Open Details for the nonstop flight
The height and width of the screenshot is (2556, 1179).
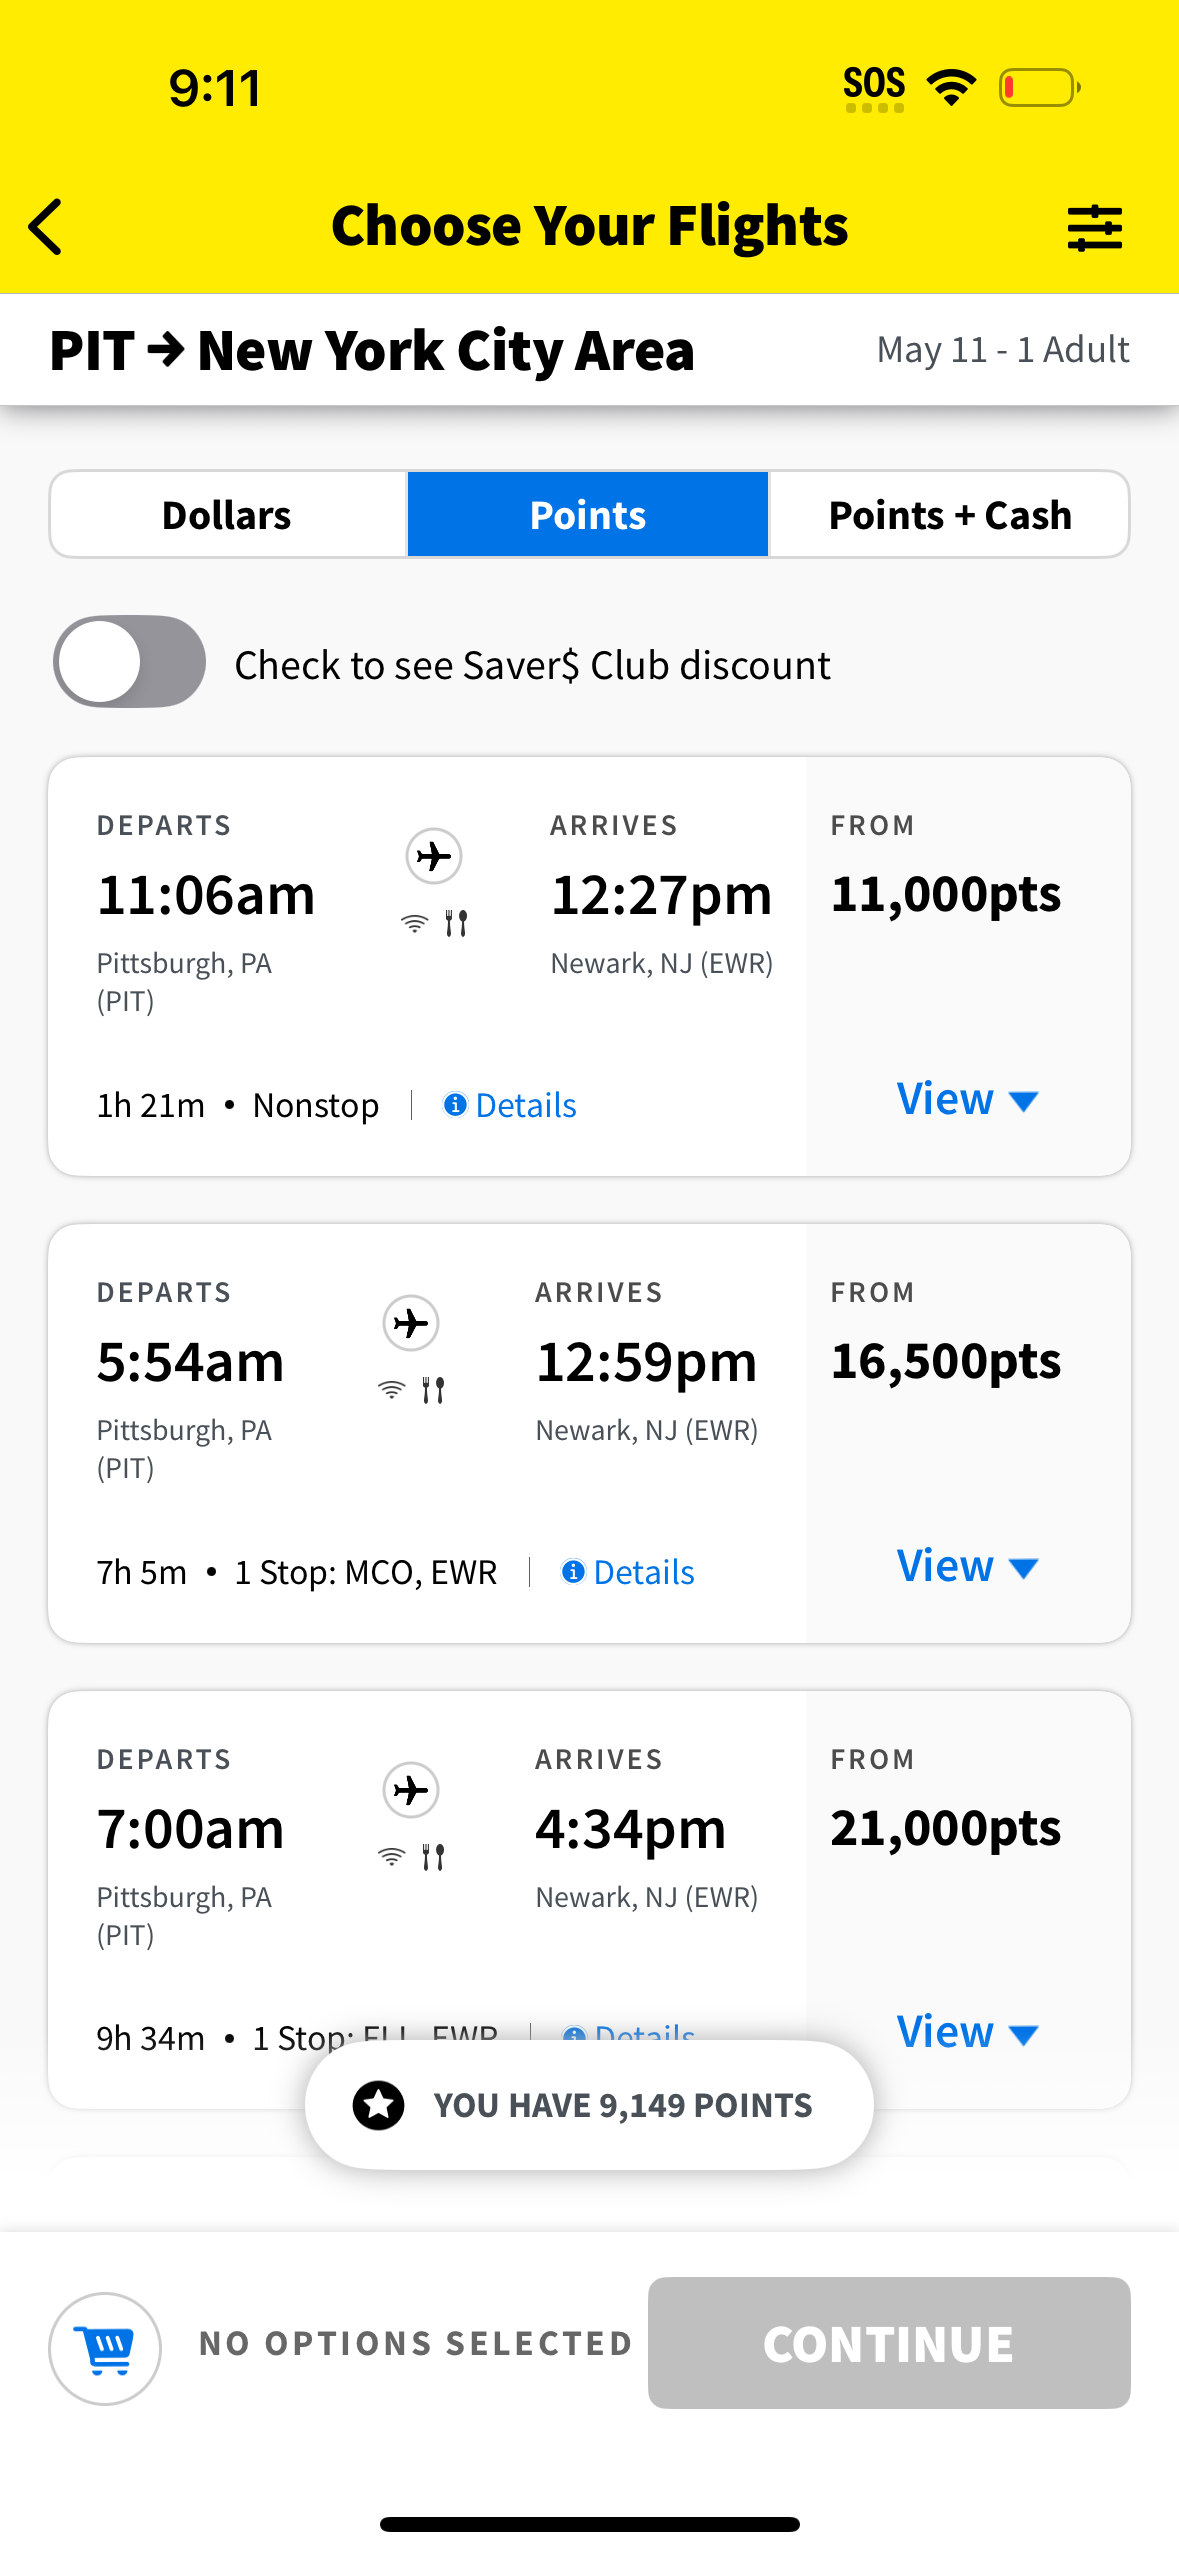point(525,1105)
